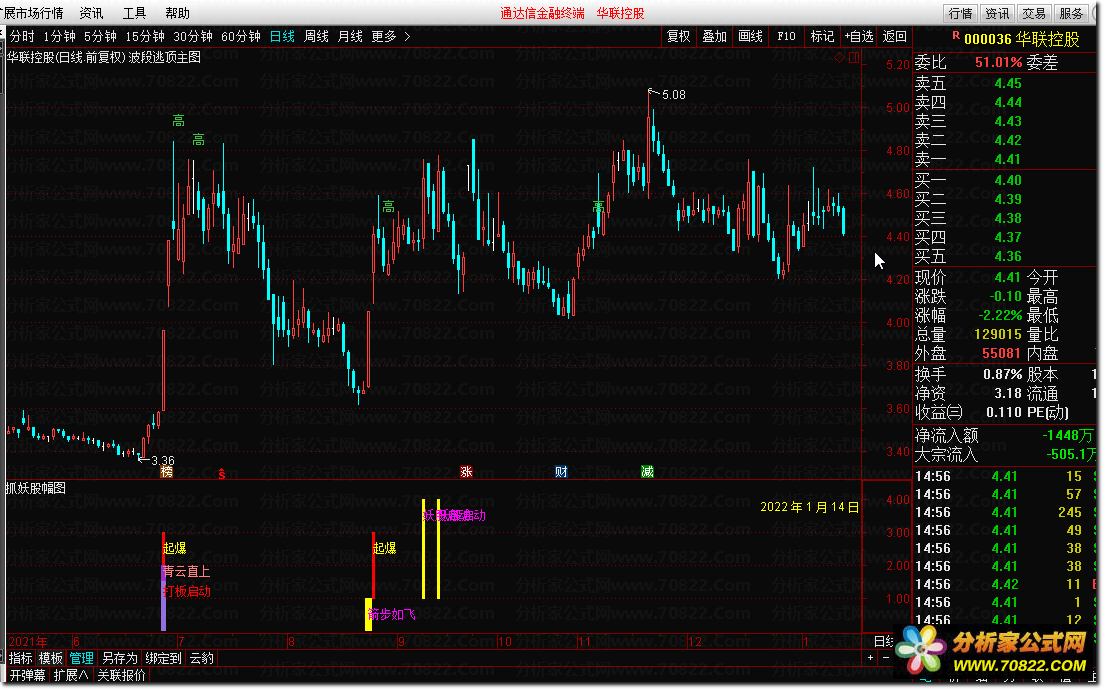Click the 返回 back button
The width and height of the screenshot is (1105, 690).
click(x=894, y=36)
